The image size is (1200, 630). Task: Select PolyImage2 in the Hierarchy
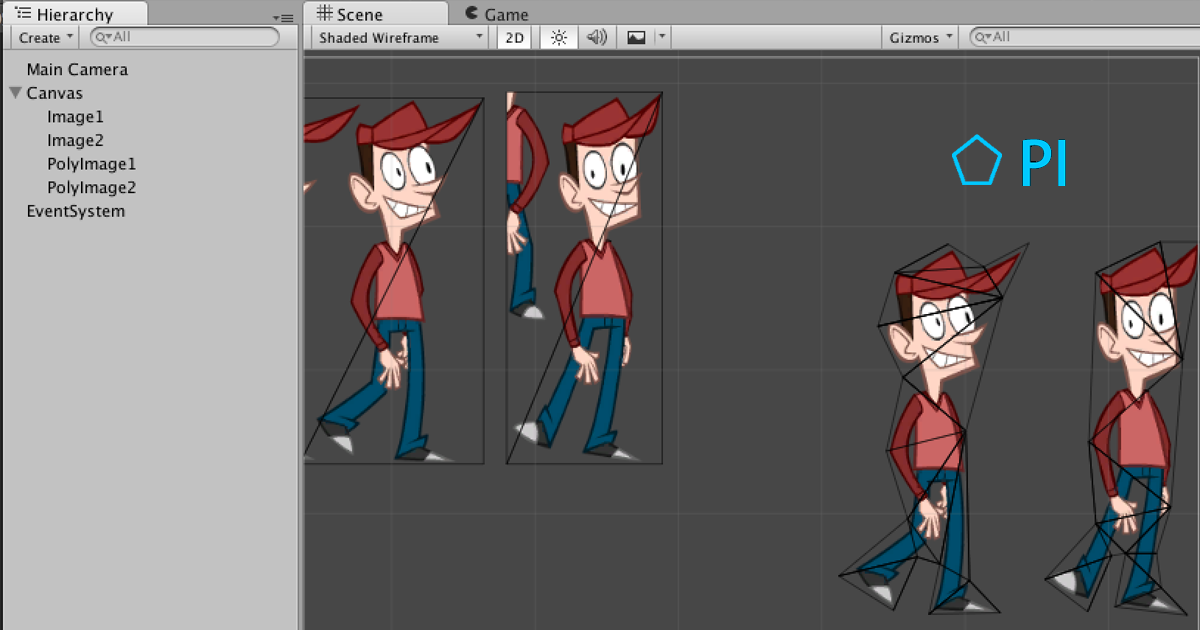(x=91, y=188)
